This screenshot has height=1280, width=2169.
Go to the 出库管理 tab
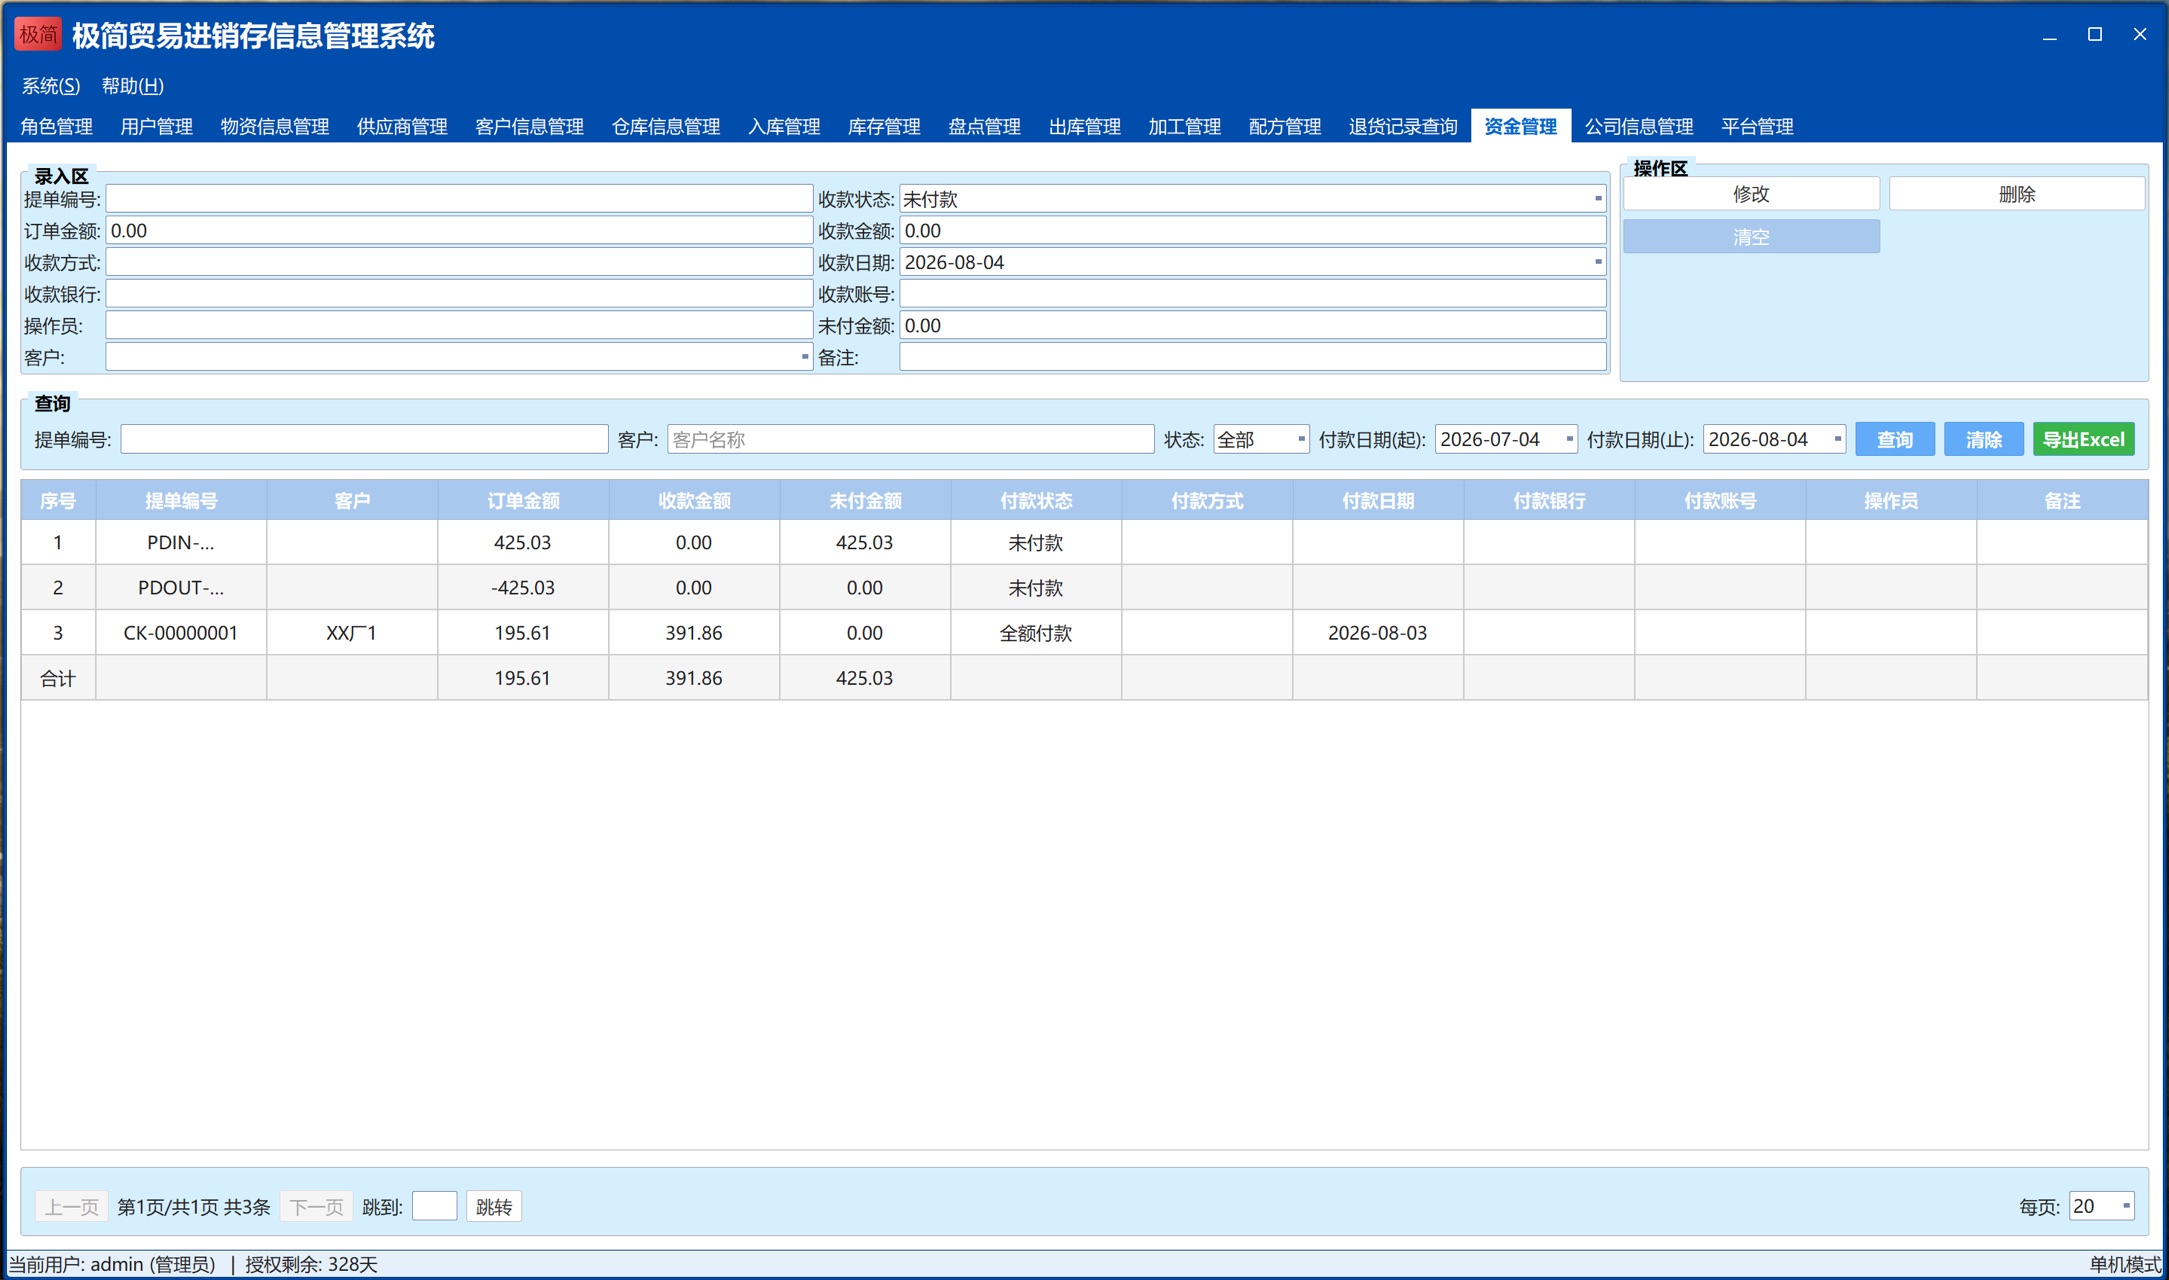tap(1084, 126)
